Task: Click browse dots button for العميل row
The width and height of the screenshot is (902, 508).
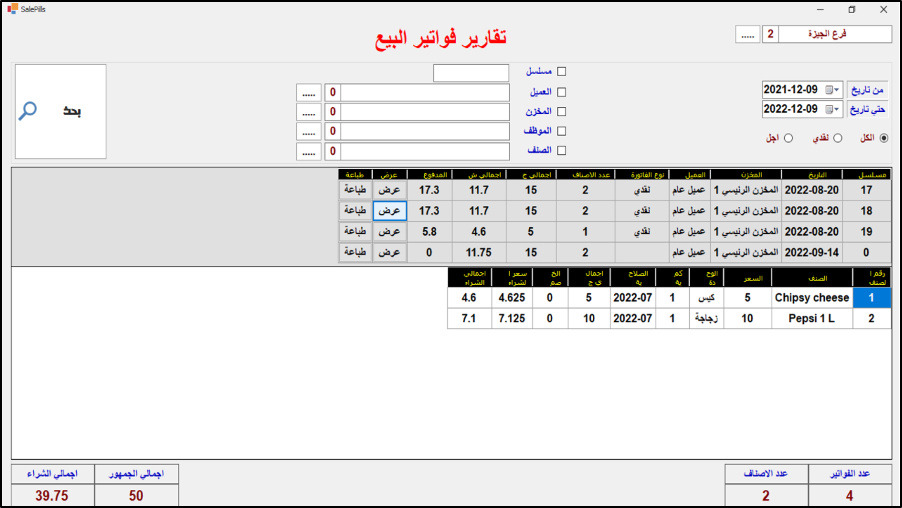Action: click(309, 92)
